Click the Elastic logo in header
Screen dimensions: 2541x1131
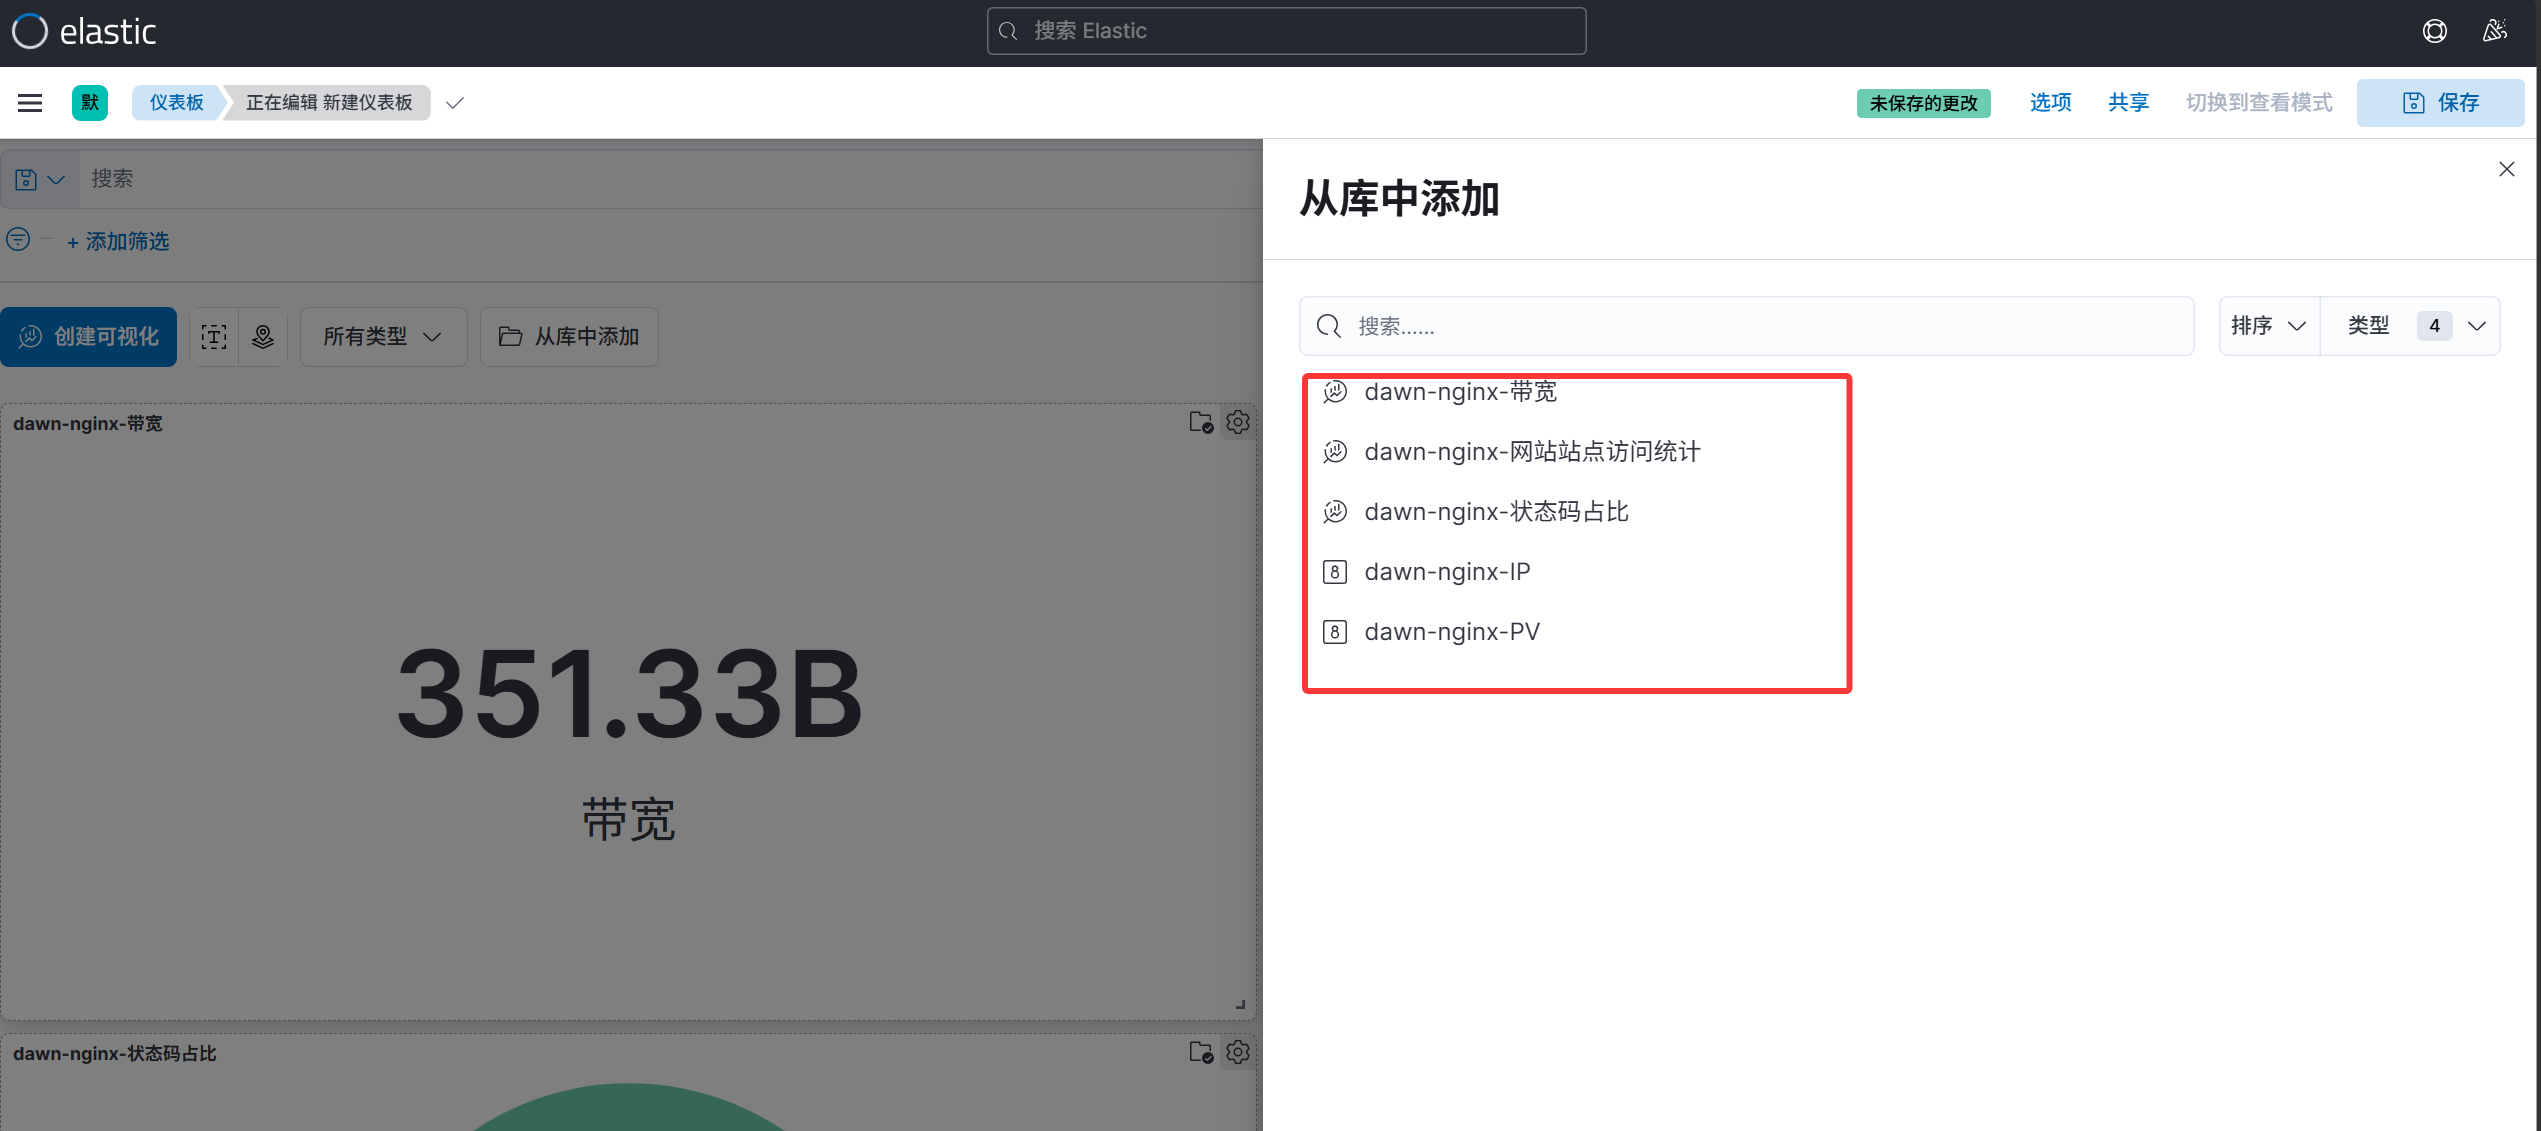84,32
